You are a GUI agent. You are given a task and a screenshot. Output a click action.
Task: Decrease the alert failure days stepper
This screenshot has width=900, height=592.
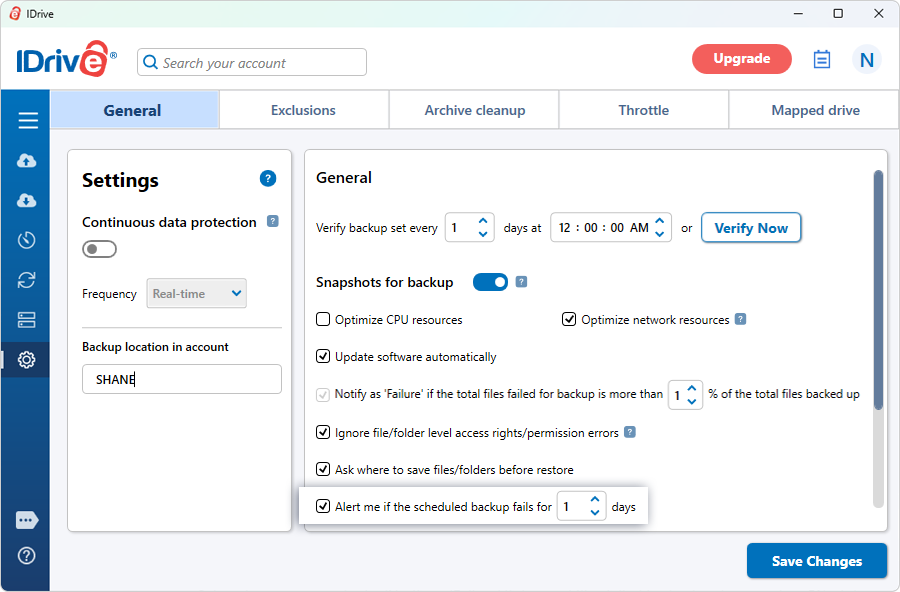tap(595, 513)
